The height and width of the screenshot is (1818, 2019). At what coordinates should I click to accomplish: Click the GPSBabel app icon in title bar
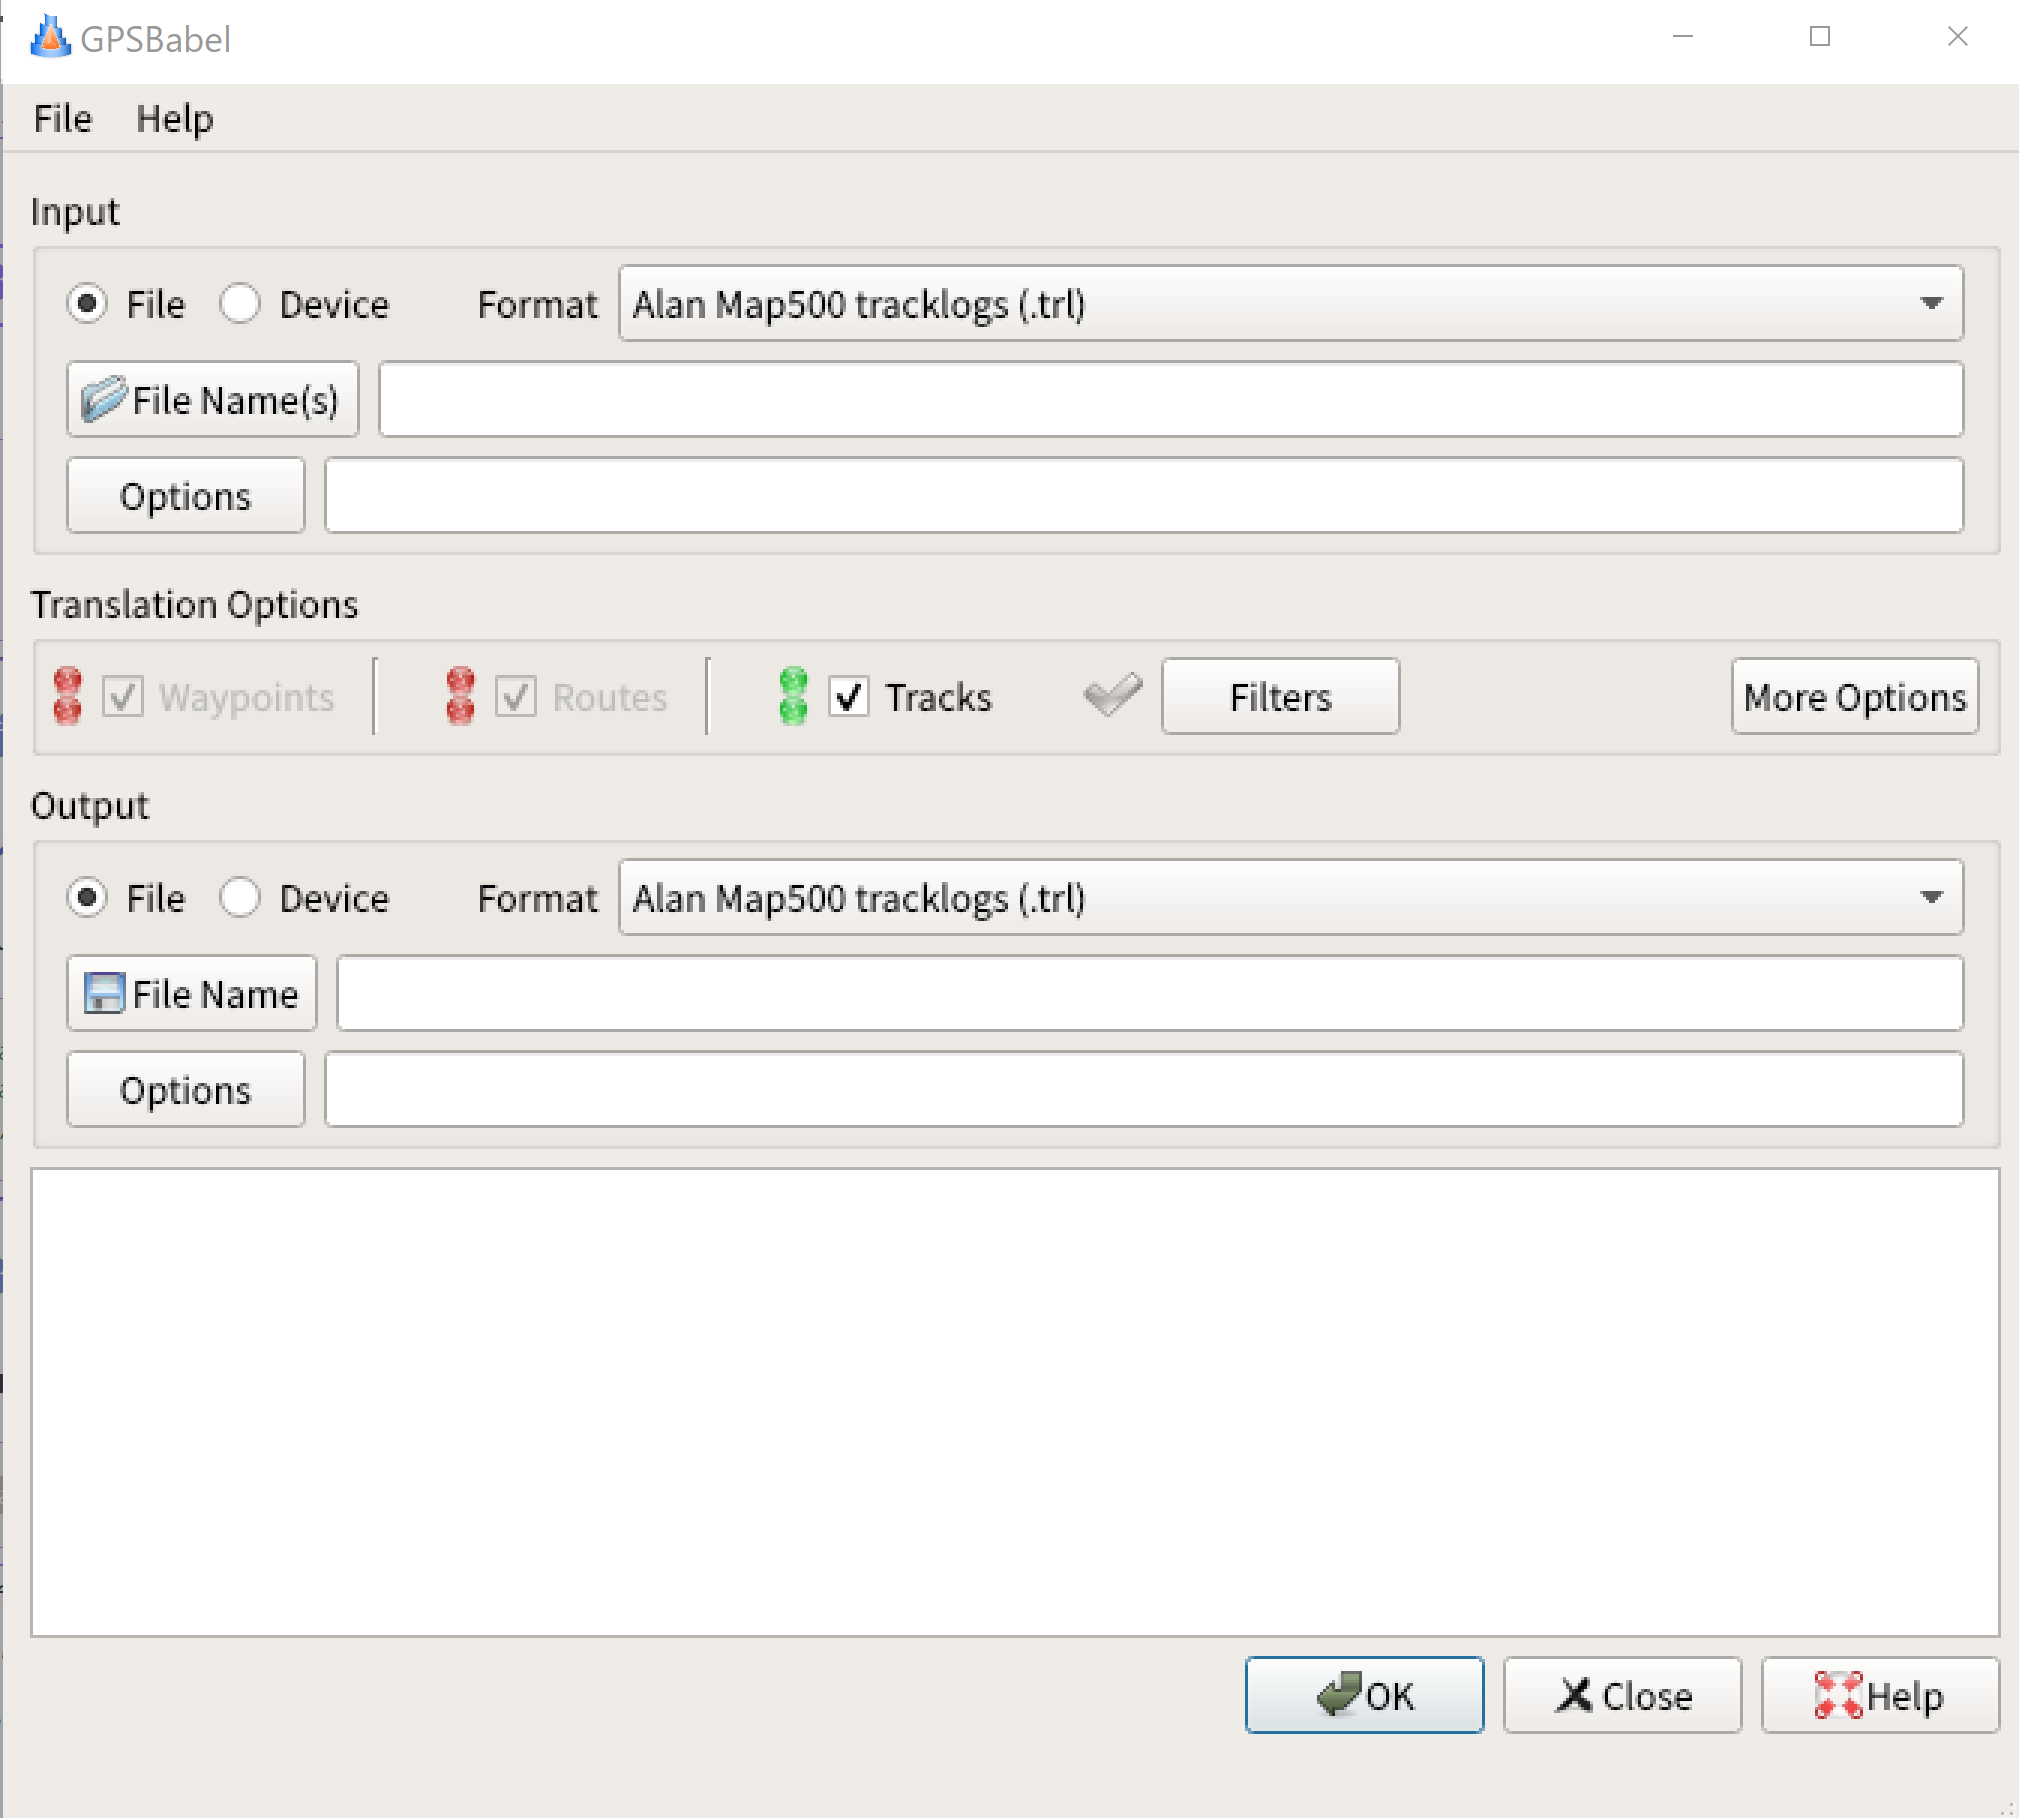tap(50, 38)
